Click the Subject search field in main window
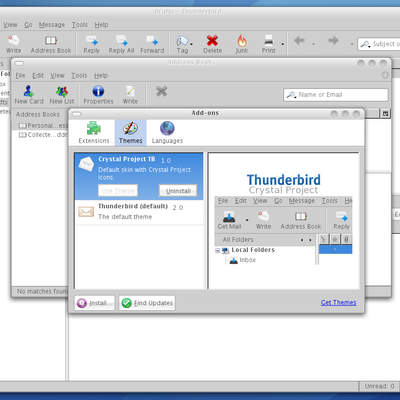 tap(379, 44)
